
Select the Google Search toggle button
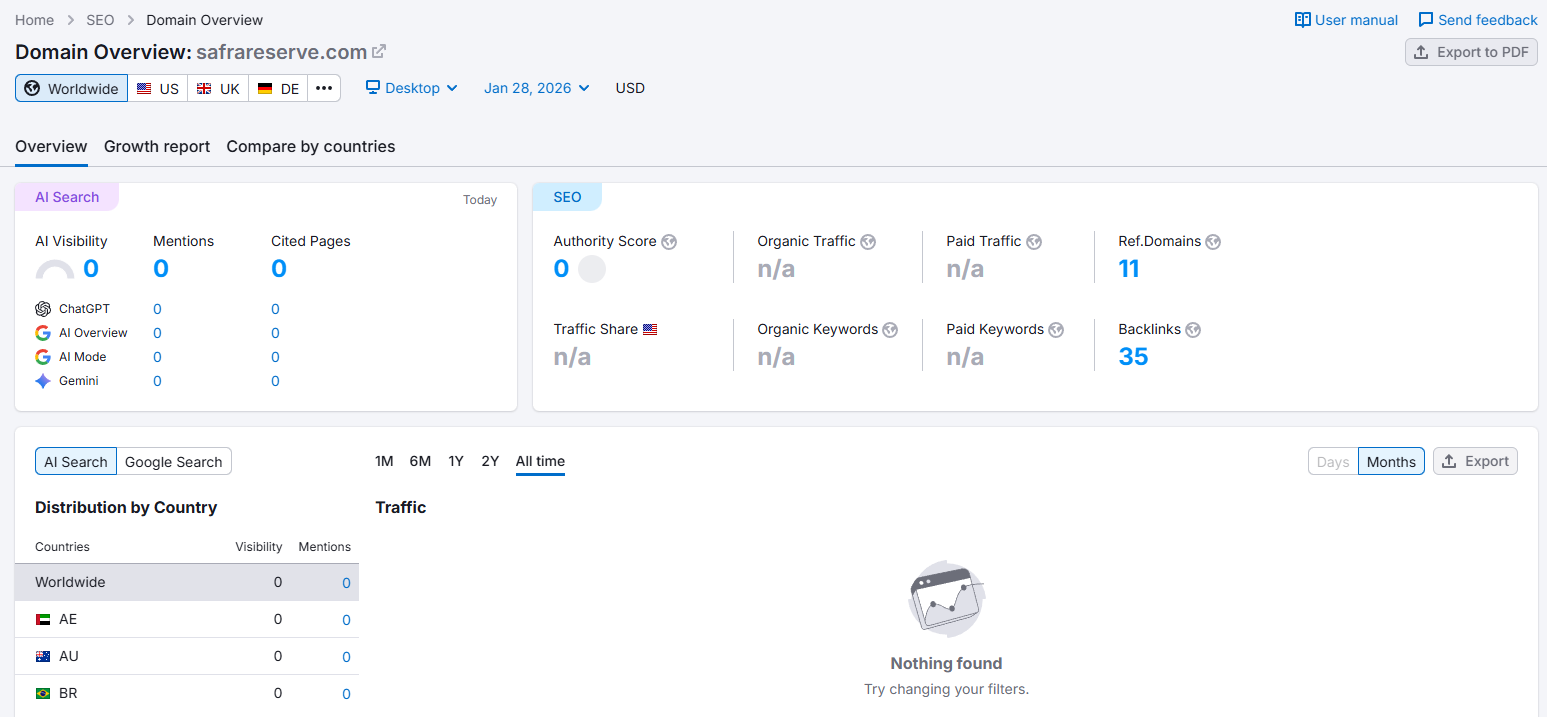(174, 461)
